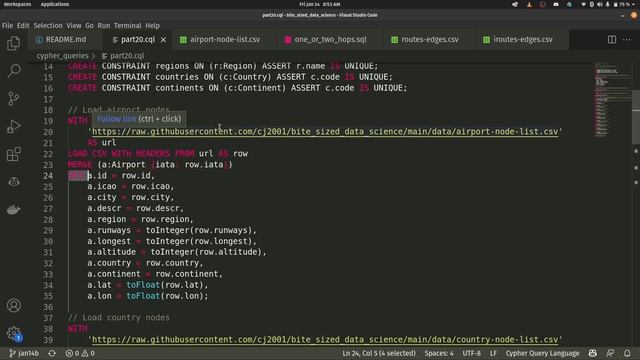Follow the country-node-list.csv URL link
The height and width of the screenshot is (360, 640).
[x=325, y=340]
